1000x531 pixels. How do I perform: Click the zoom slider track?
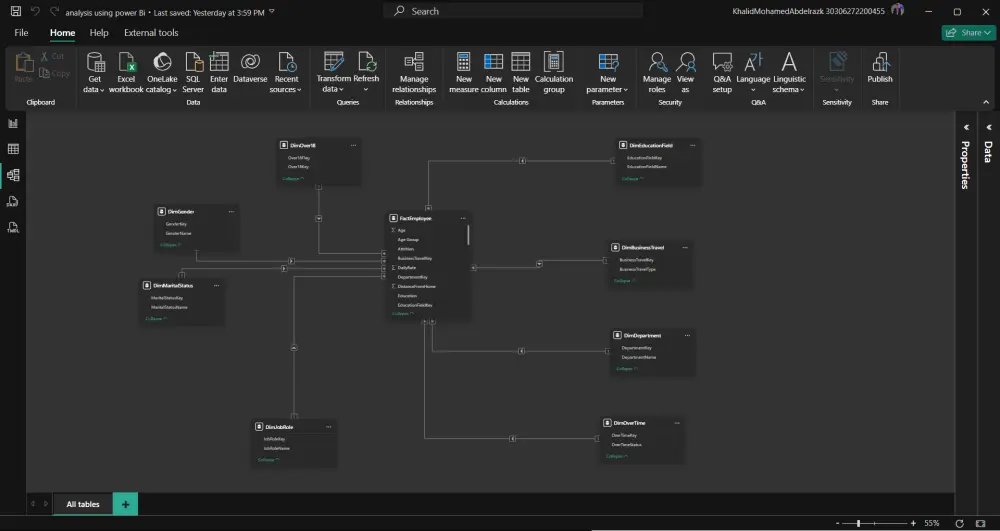pos(876,523)
